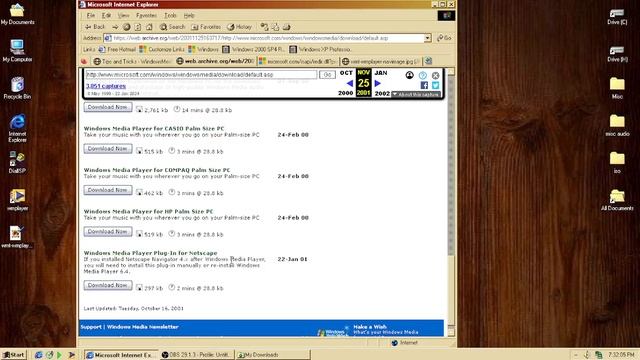Open the Windows link in Links bar
This screenshot has height=360, width=640.
coord(204,49)
